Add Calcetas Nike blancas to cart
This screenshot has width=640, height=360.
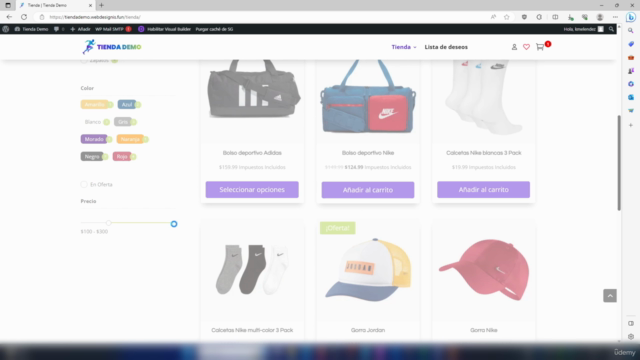pos(483,190)
